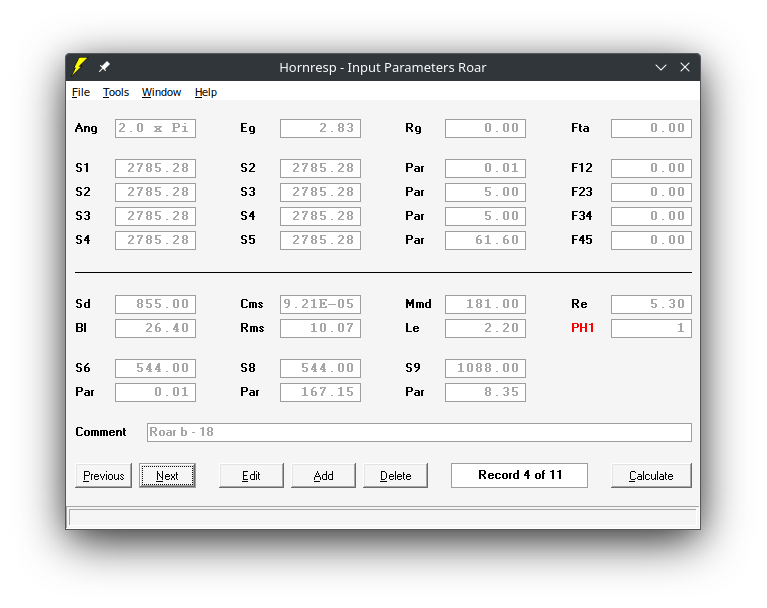The image size is (767, 608).
Task: Click the Le field showing 2.20
Action: coord(485,328)
